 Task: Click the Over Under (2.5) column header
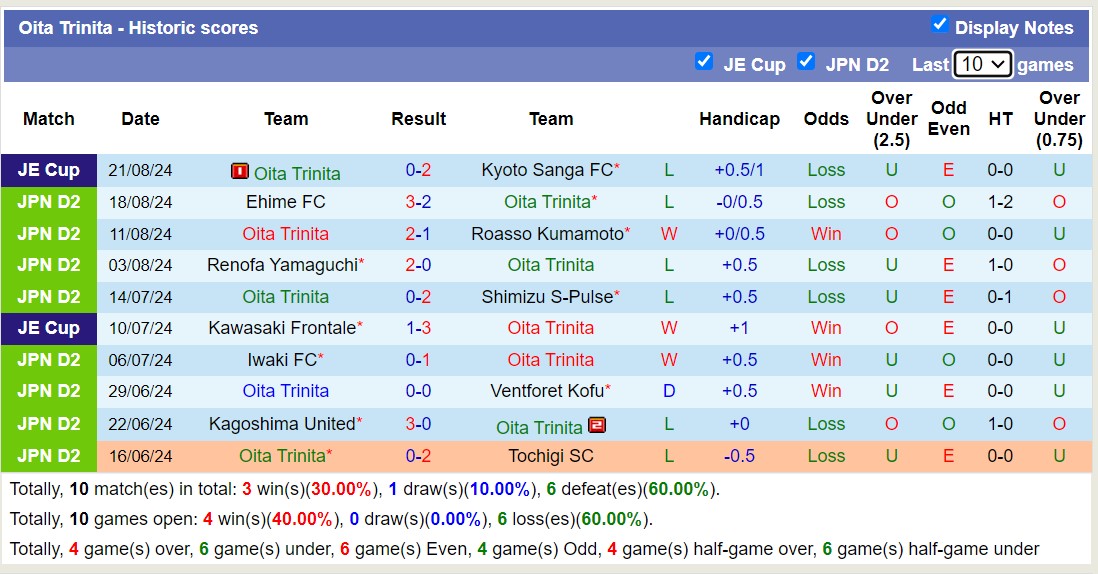point(891,119)
